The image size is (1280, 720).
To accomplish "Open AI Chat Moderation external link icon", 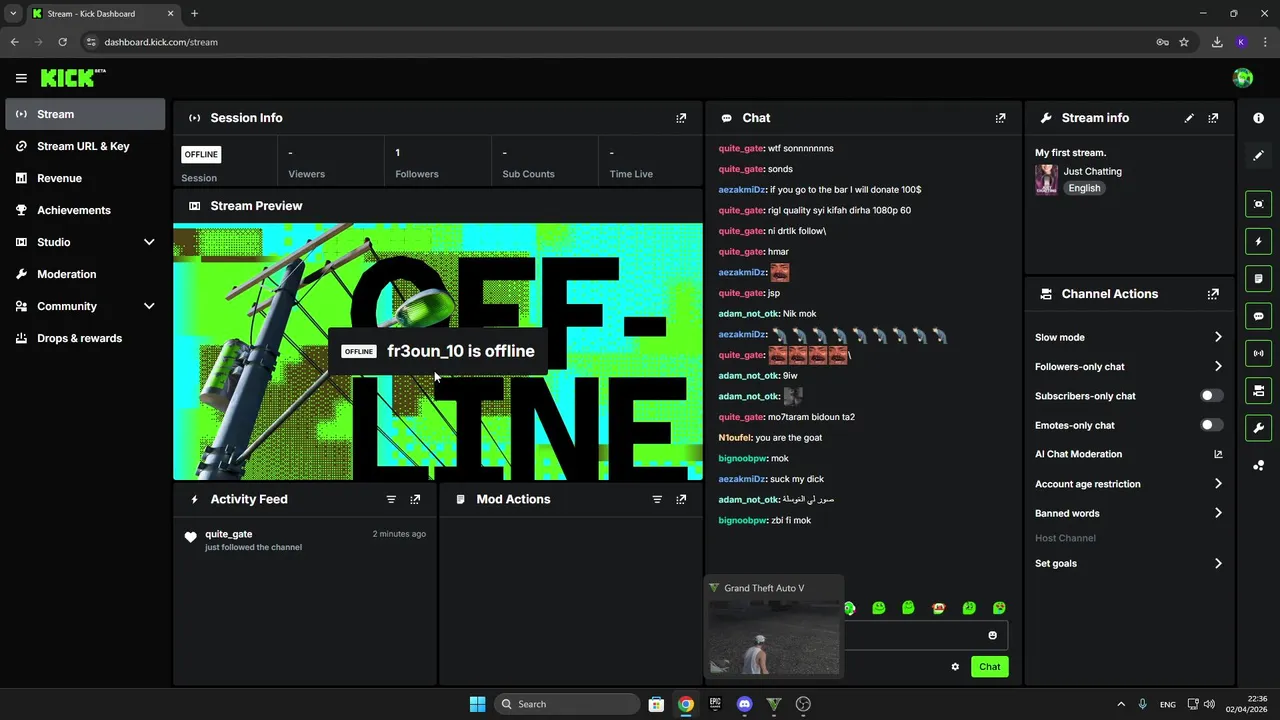I will (1218, 454).
